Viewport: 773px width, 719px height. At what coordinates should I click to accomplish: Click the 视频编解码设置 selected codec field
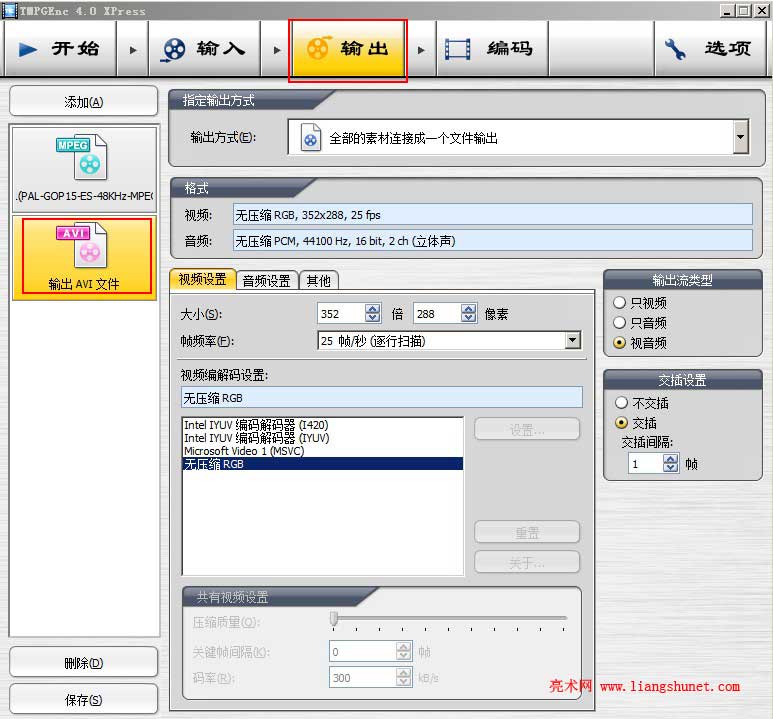(x=382, y=397)
